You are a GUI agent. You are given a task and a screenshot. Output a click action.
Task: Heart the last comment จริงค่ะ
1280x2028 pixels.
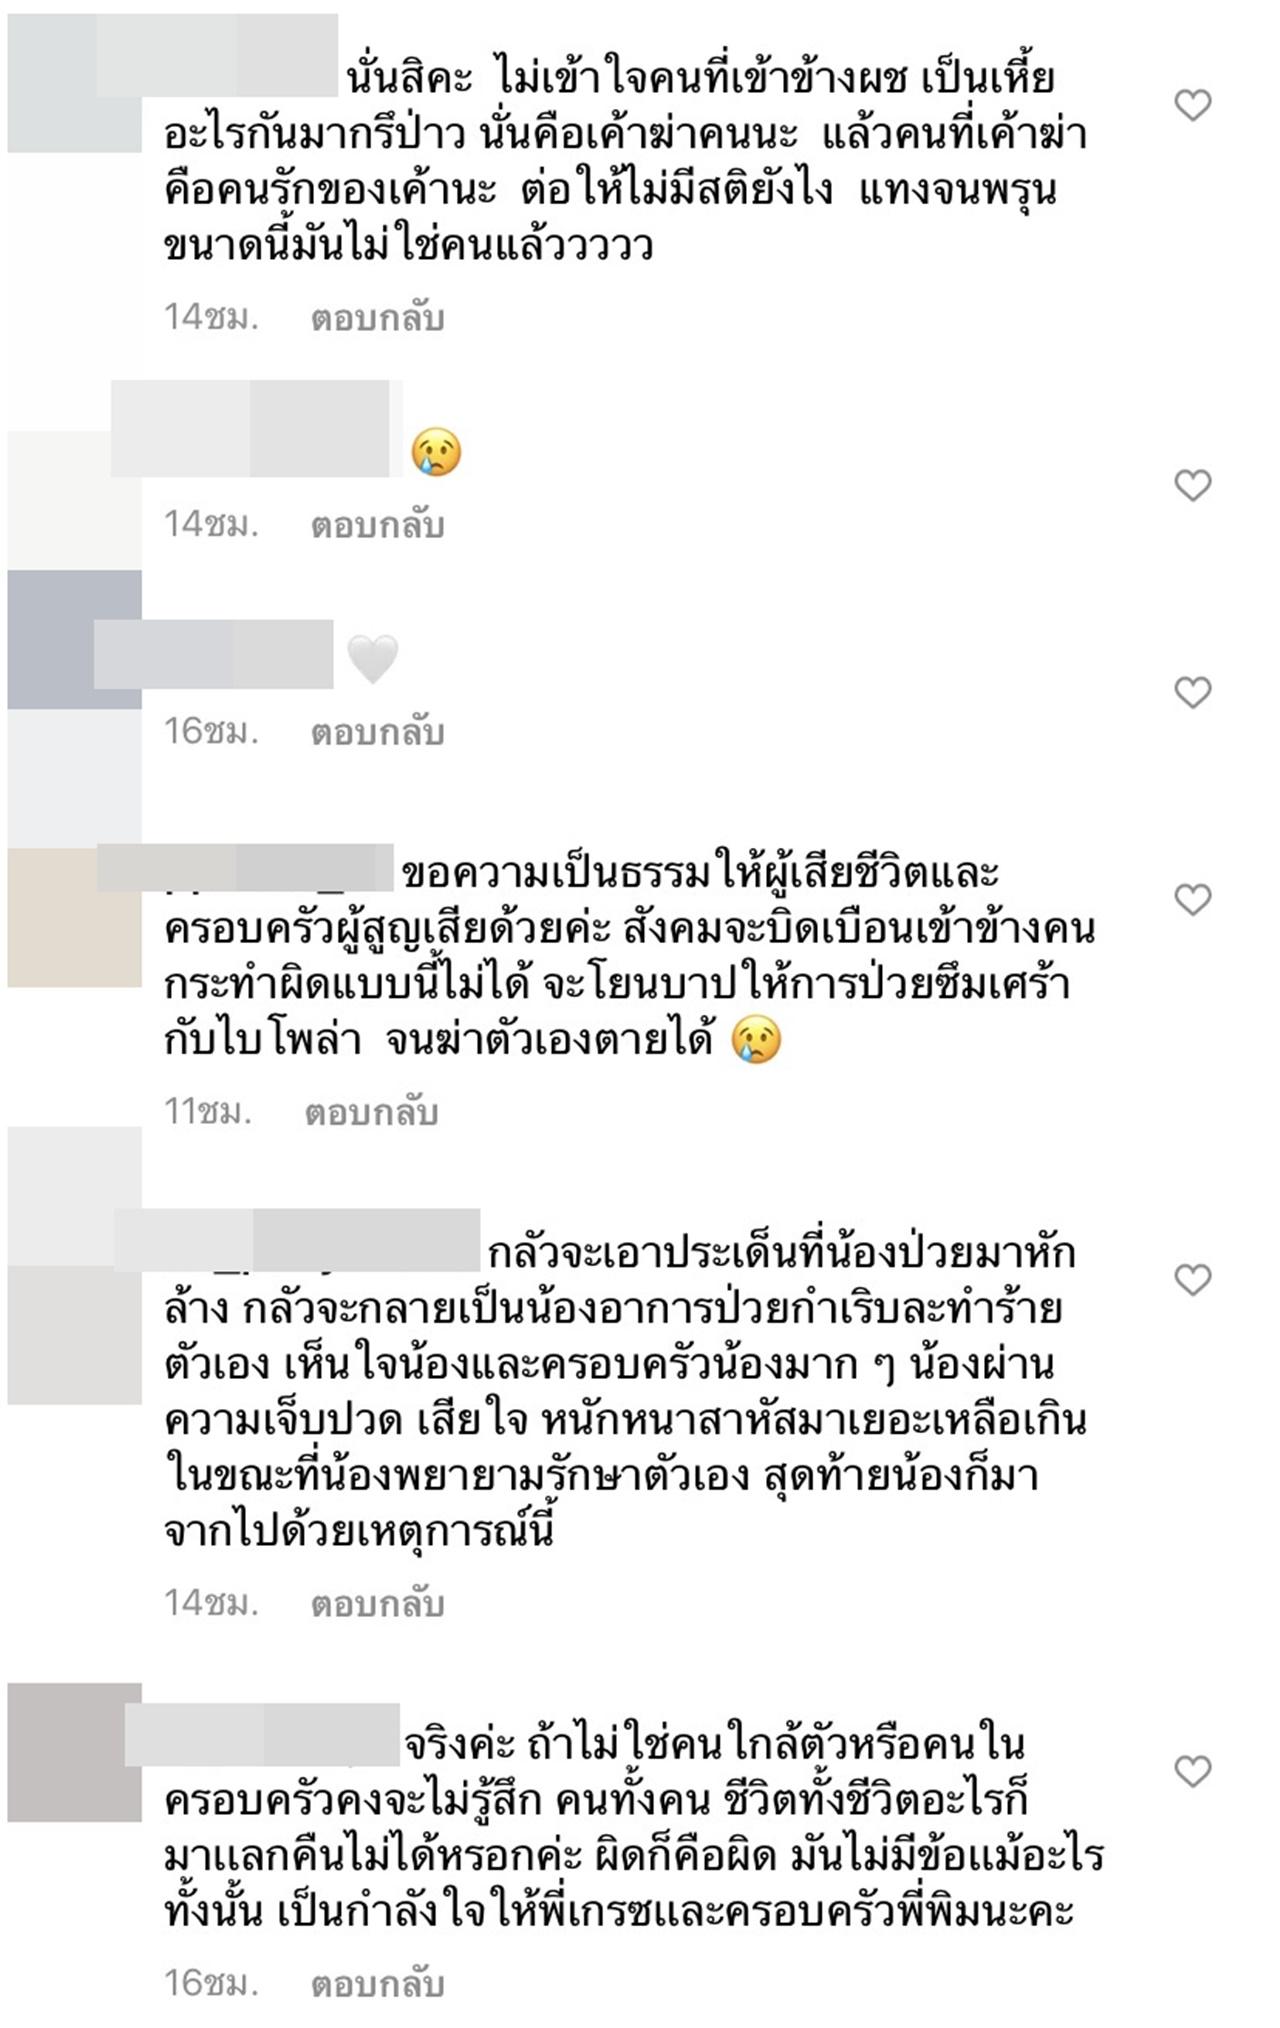pos(1192,1771)
